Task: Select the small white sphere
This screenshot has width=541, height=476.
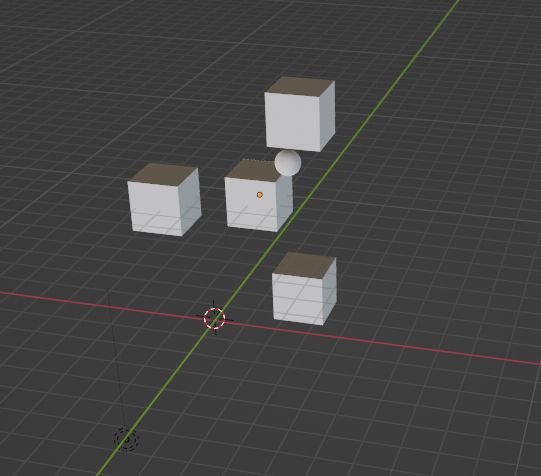Action: point(288,162)
